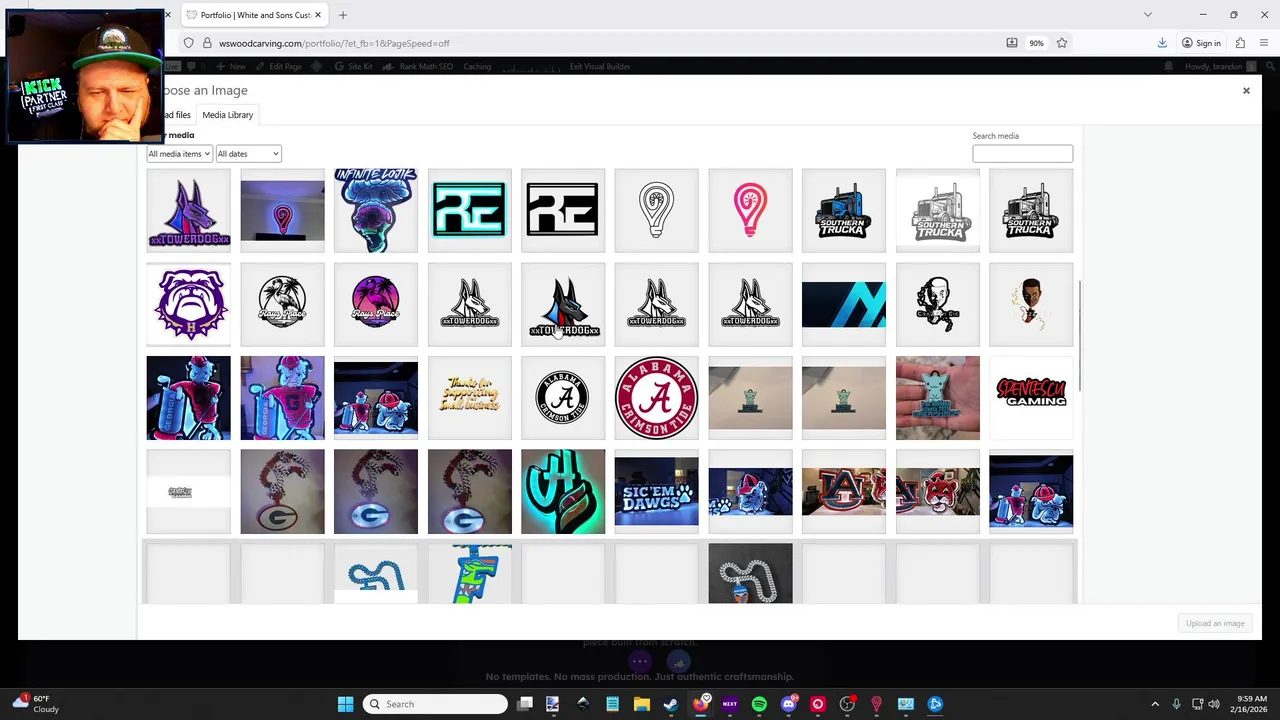Open File Explorer from the taskbar
Image resolution: width=1280 pixels, height=720 pixels.
coord(641,704)
